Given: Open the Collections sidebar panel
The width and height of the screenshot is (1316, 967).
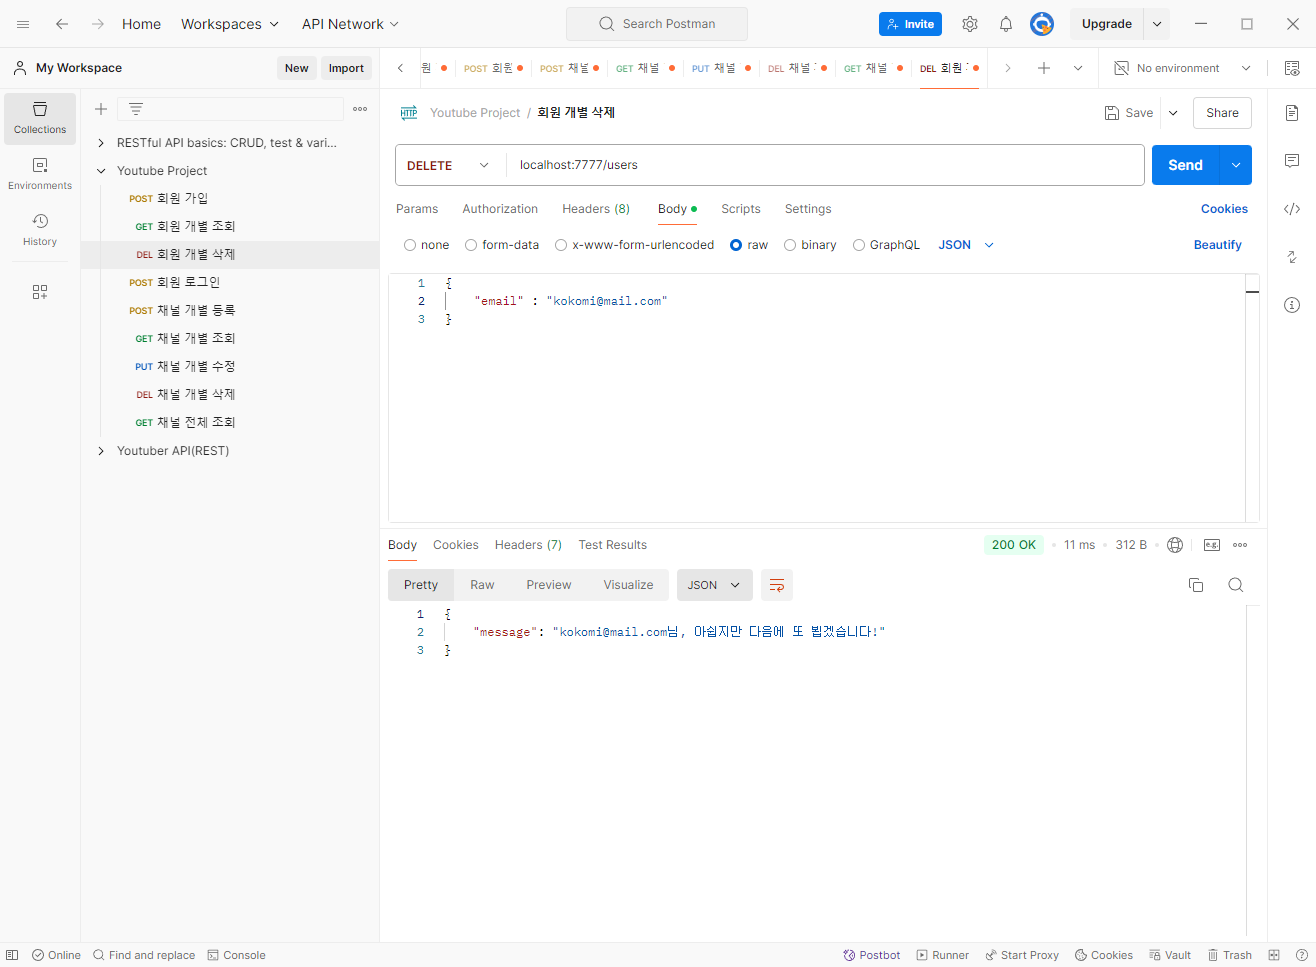Looking at the screenshot, I should (40, 118).
